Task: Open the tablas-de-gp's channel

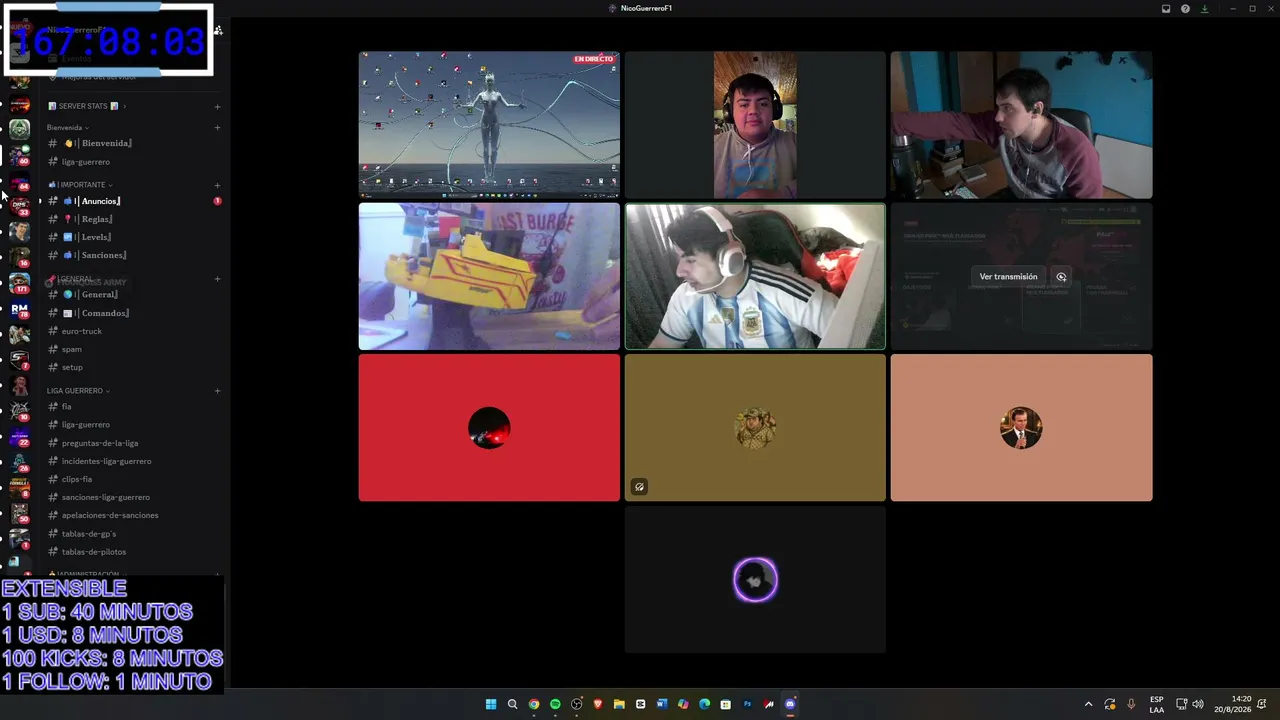Action: click(x=131, y=534)
